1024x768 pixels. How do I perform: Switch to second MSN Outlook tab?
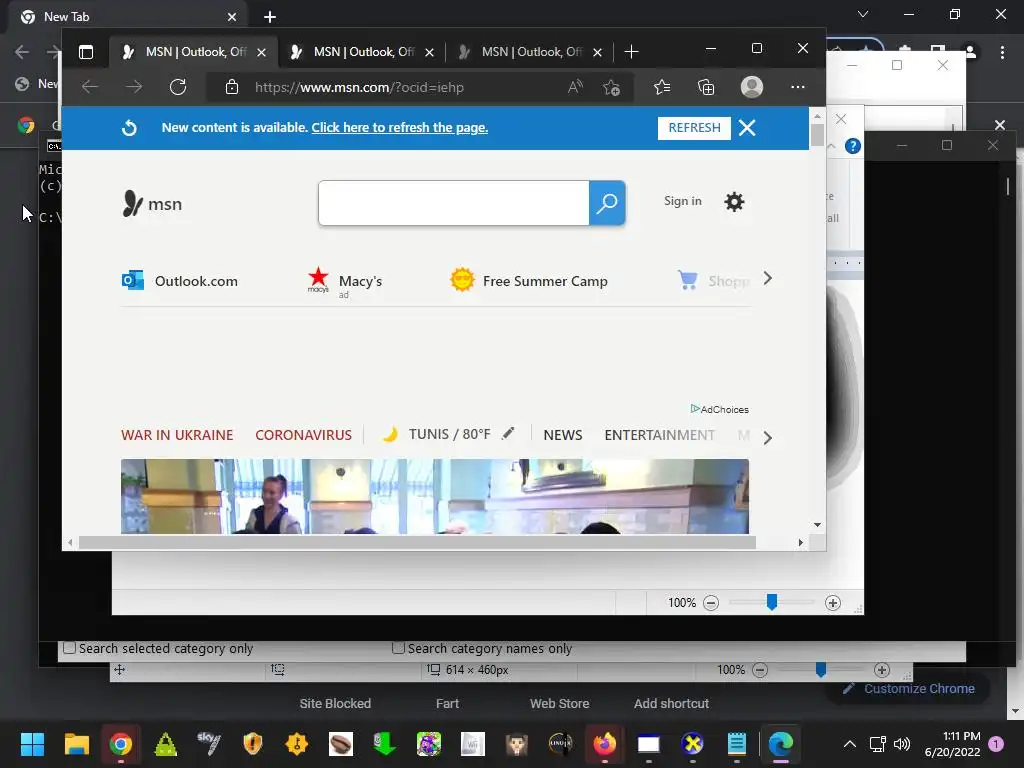tap(362, 52)
